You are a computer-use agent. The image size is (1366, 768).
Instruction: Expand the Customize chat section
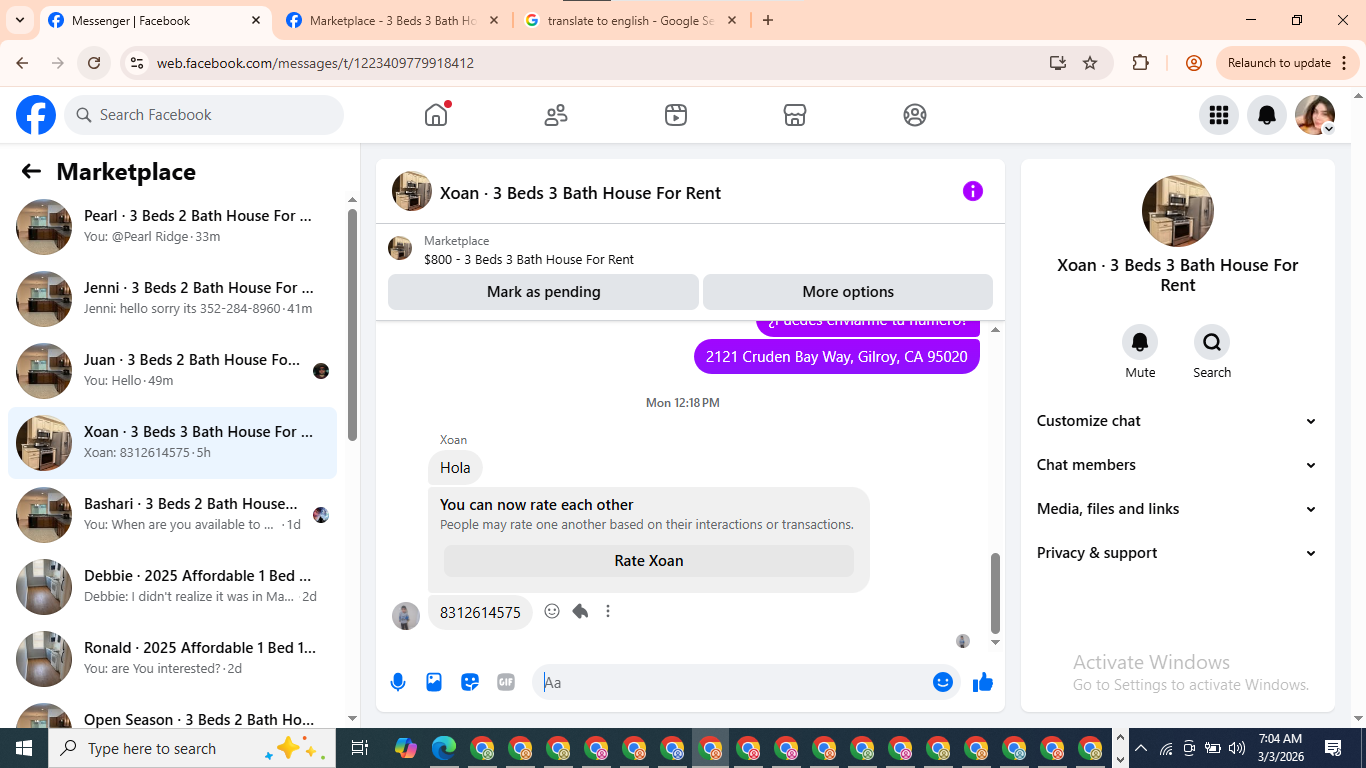[1178, 421]
